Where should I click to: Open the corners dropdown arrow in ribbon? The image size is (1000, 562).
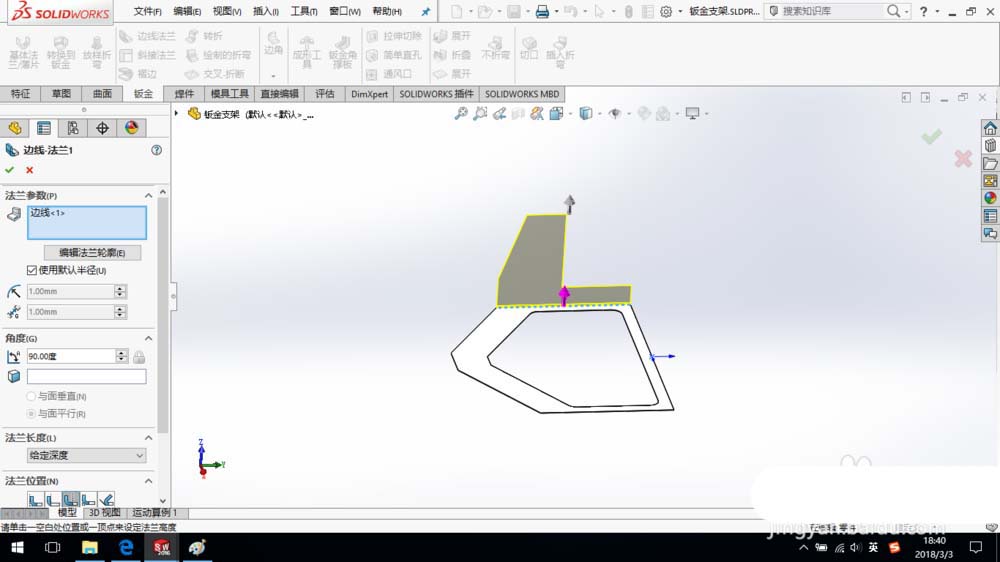273,76
